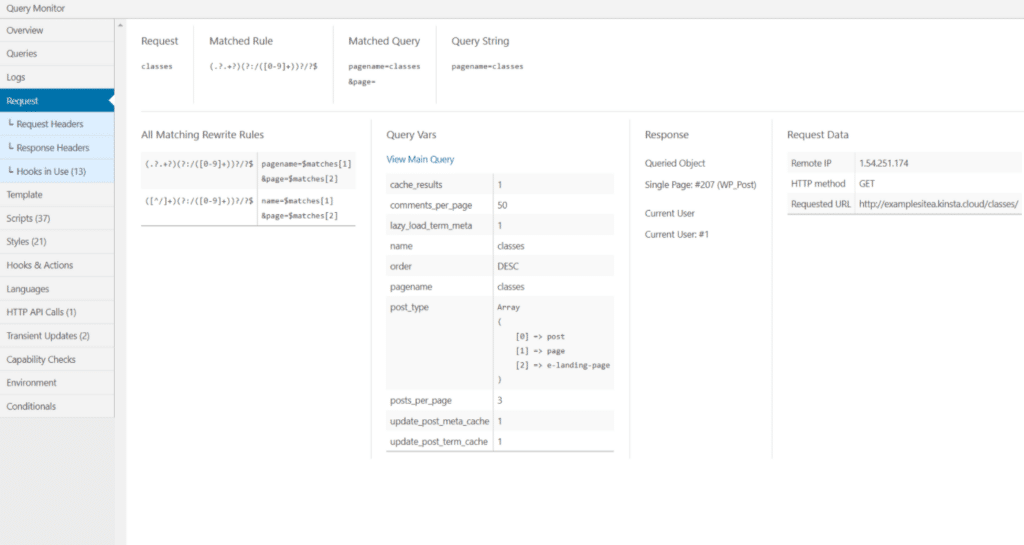The width and height of the screenshot is (1024, 545).
Task: Open Transient Updates (2) panel
Action: point(48,336)
